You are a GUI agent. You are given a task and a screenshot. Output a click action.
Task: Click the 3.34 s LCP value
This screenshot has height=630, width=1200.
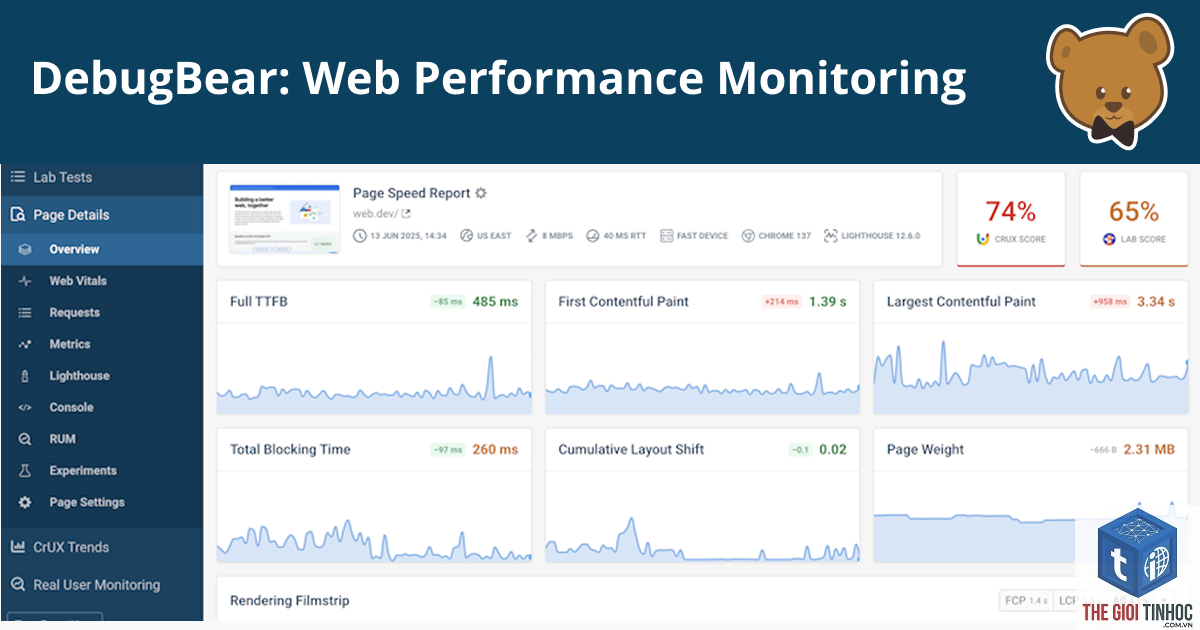point(1157,301)
